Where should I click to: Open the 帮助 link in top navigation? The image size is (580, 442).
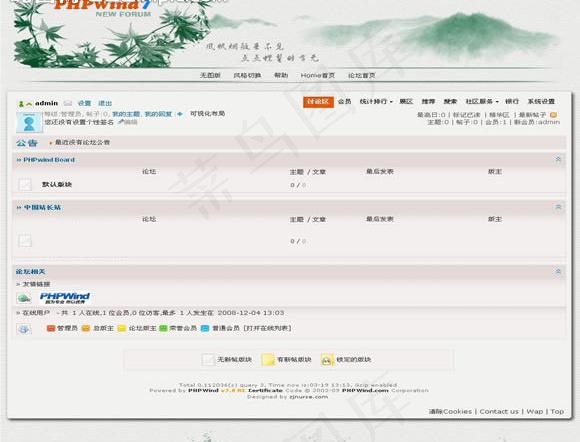tap(281, 75)
